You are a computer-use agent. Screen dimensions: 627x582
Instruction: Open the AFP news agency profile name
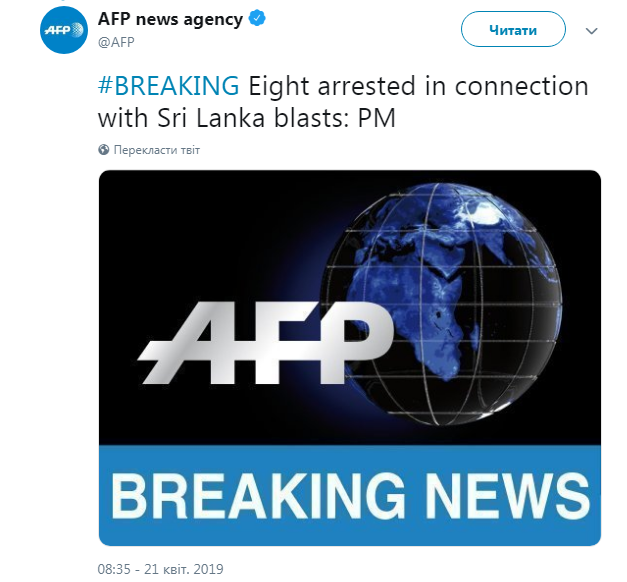pos(170,20)
